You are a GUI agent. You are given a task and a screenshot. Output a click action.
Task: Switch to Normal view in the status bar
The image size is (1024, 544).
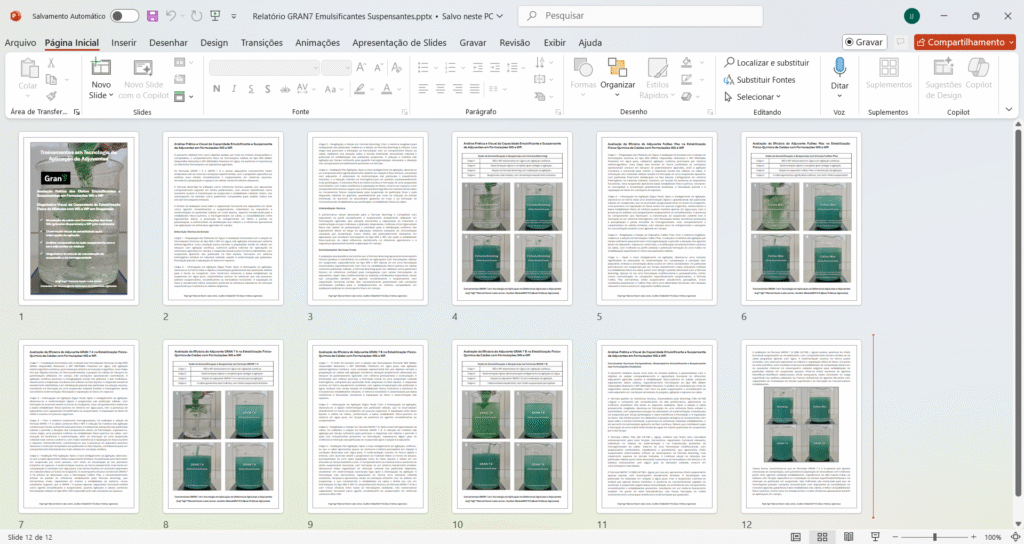click(794, 537)
